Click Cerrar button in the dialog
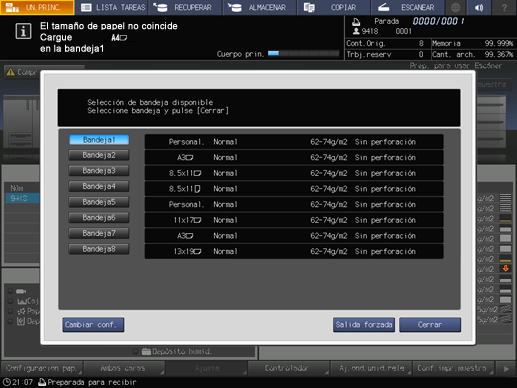This screenshot has height=388, width=517. 430,325
